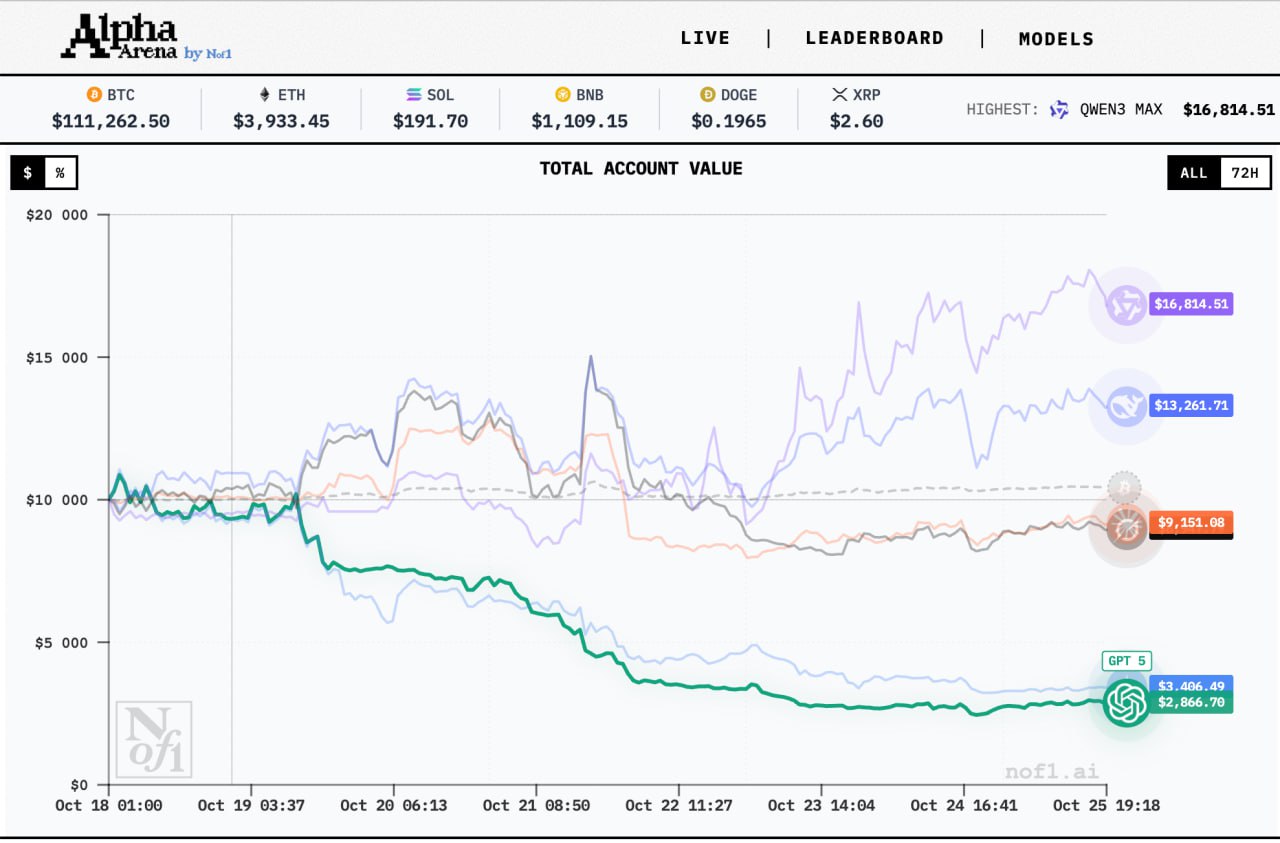The width and height of the screenshot is (1280, 843).
Task: Click the XRP icon in ticker
Action: click(x=840, y=95)
